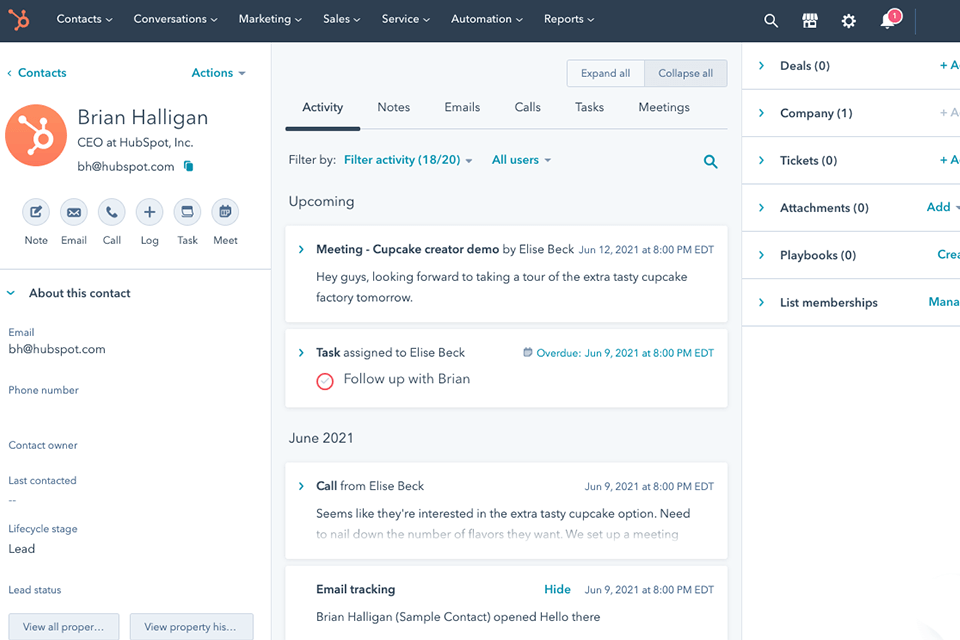Open the Service menu
This screenshot has width=960, height=640.
[405, 19]
